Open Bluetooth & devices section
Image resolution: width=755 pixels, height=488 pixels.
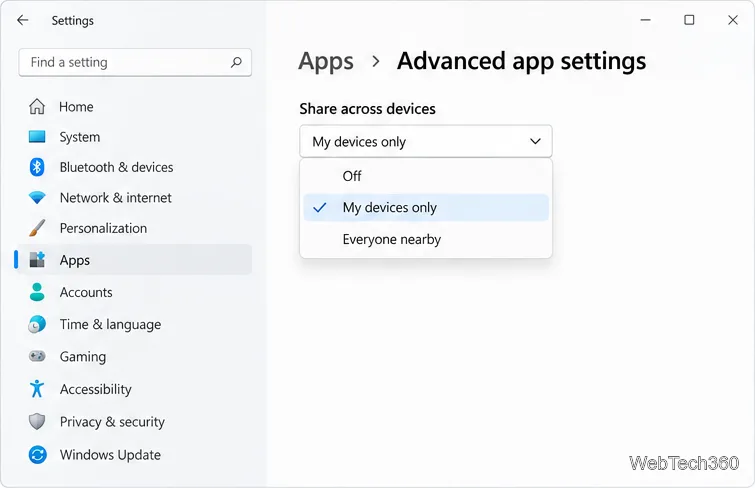click(135, 167)
